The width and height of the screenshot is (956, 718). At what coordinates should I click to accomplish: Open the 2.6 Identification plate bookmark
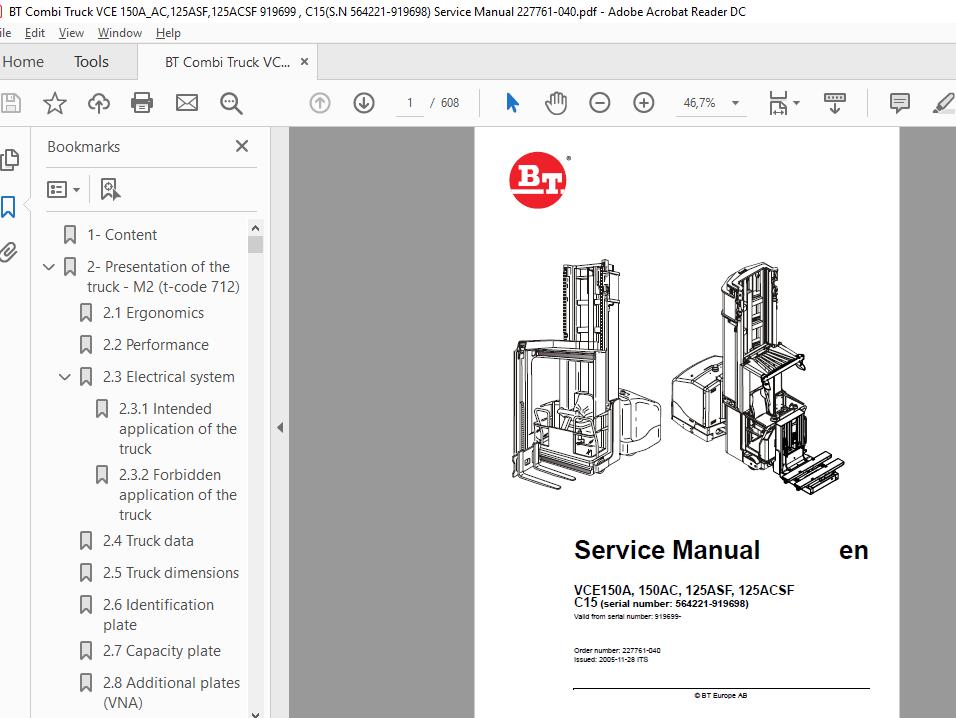tap(159, 614)
